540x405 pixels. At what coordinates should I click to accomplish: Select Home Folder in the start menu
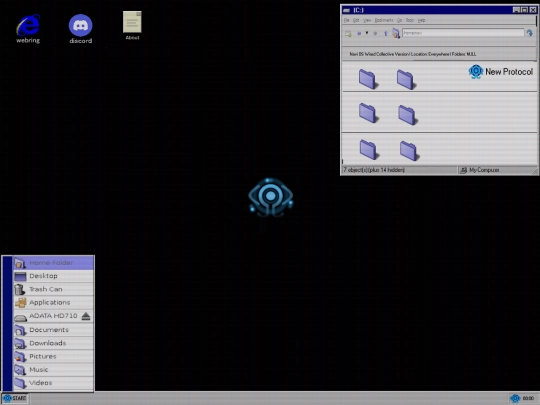53,263
